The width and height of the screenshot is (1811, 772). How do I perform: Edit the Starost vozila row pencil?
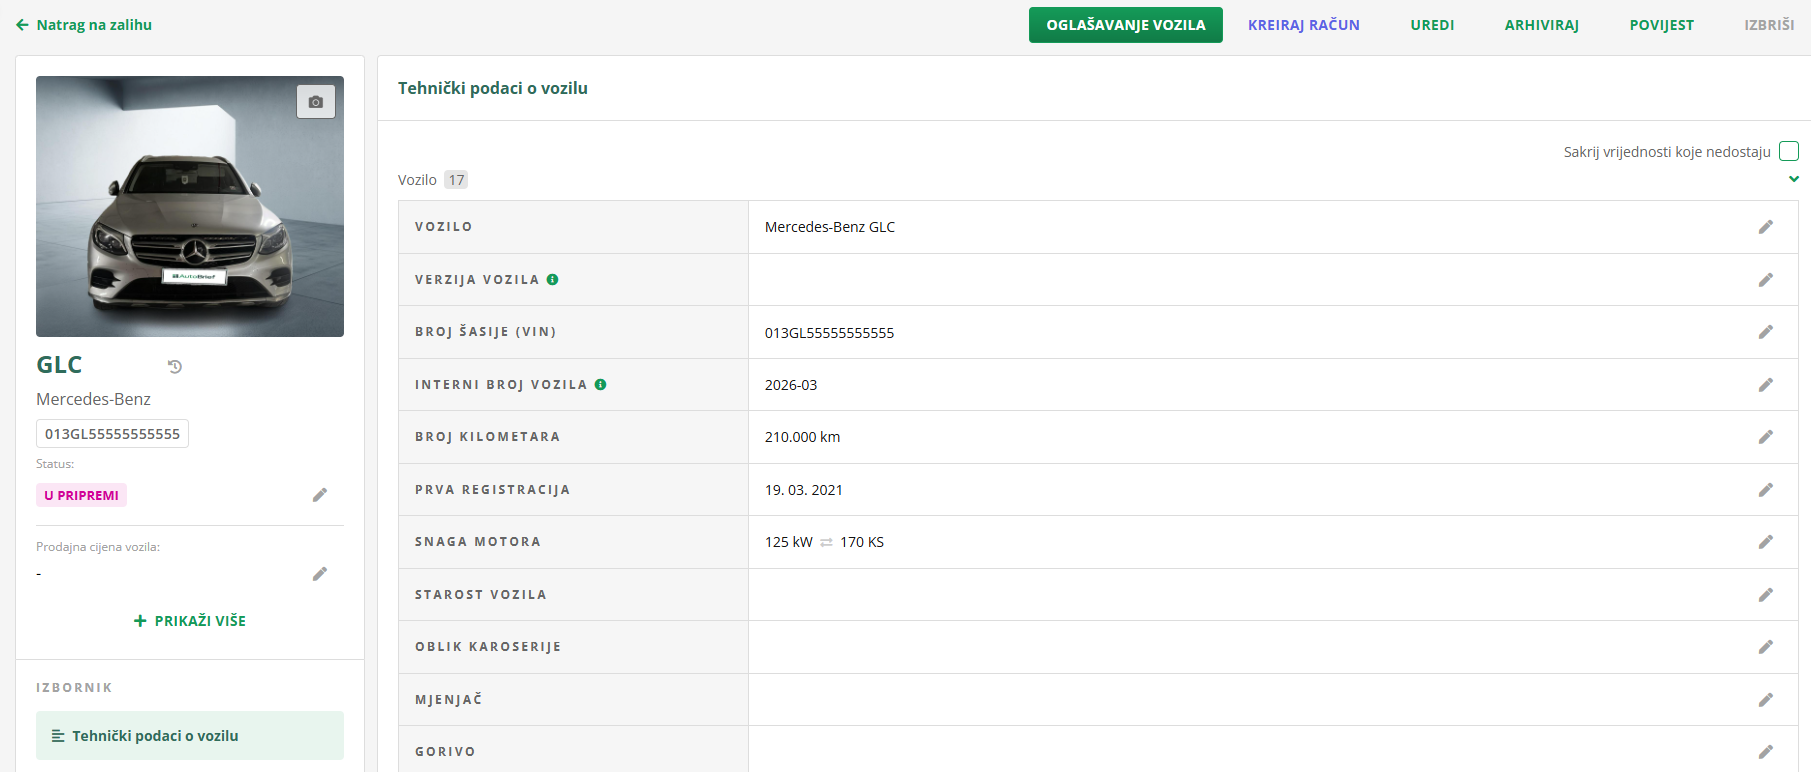(1766, 595)
